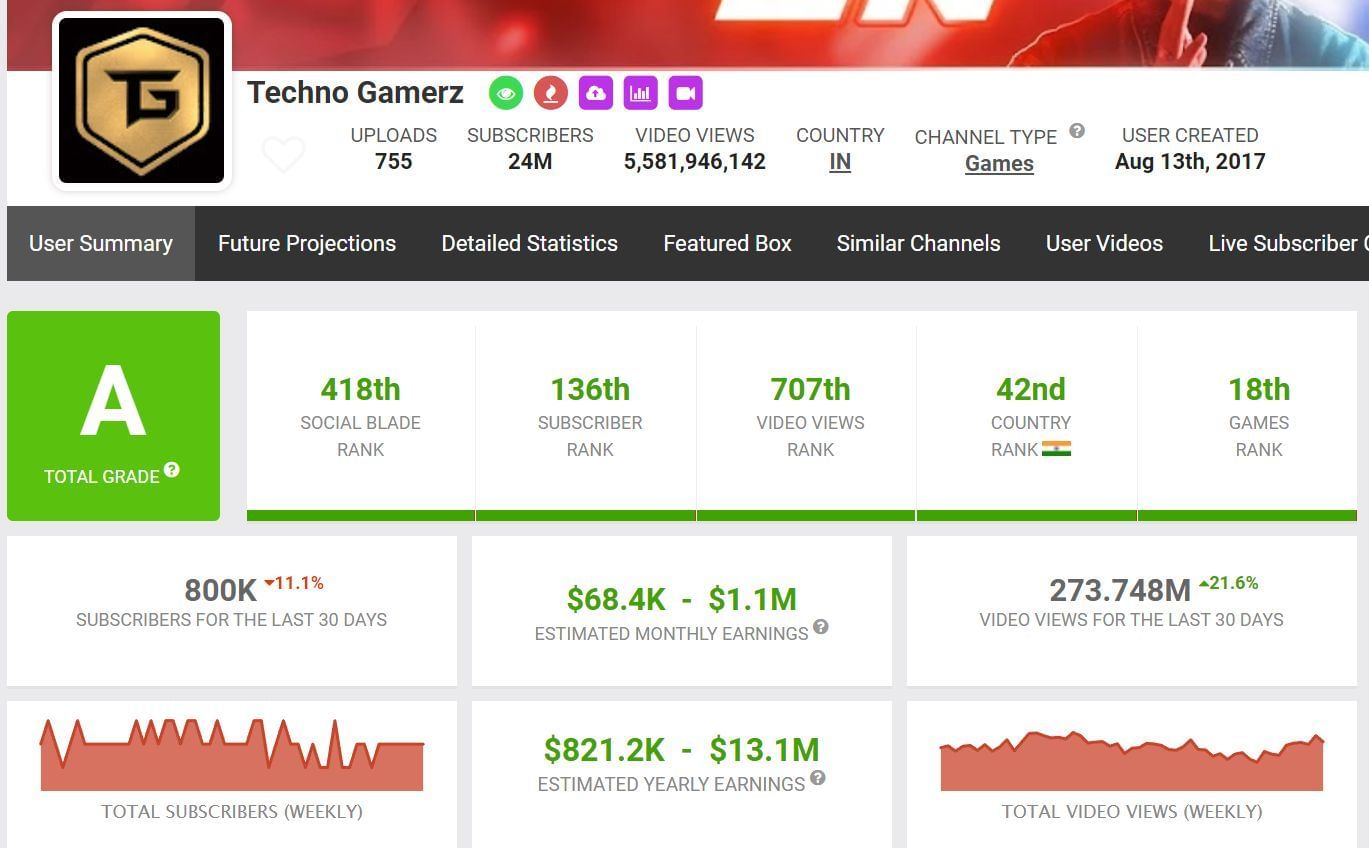Select the Featured Box tab

point(727,244)
